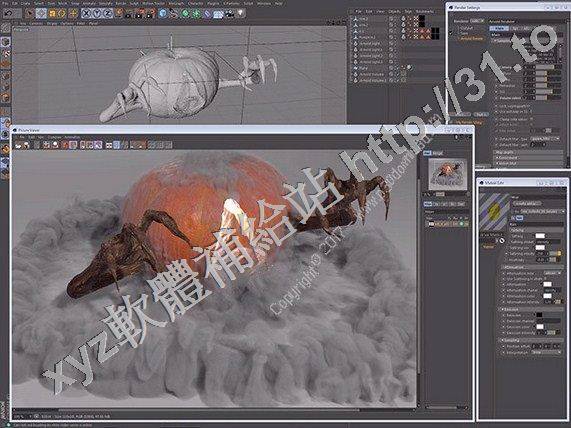Toggle the Z axis lock
This screenshot has height=428, width=571.
[108, 13]
